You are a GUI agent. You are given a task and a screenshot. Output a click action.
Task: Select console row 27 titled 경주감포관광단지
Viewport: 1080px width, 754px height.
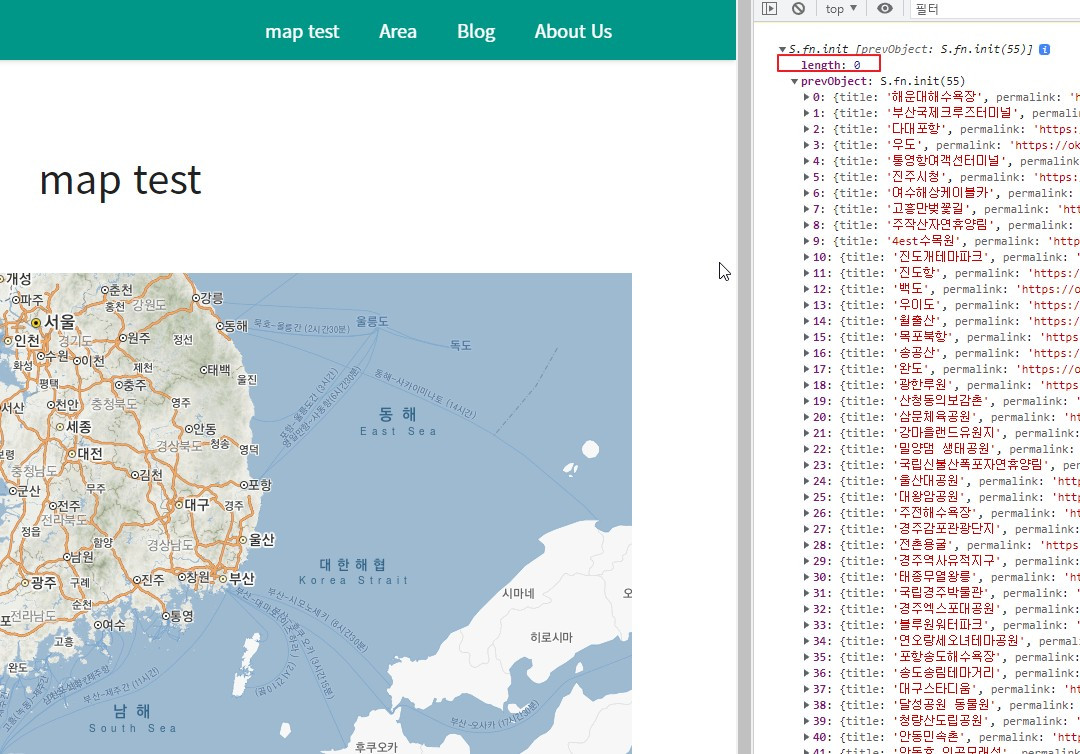pos(941,529)
